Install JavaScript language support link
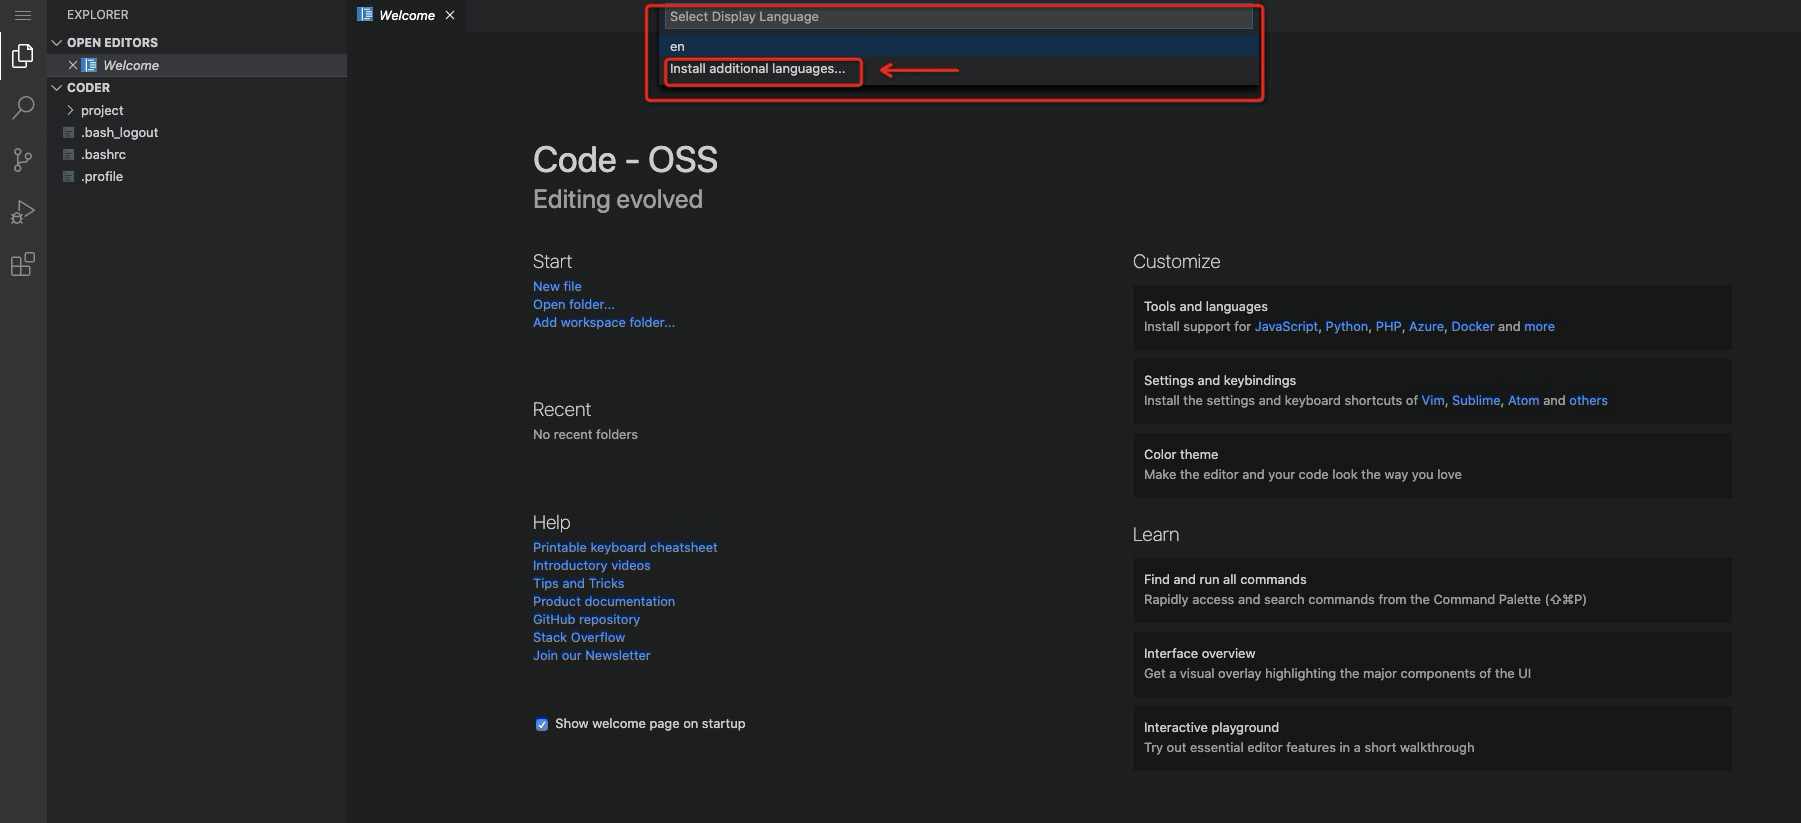Image resolution: width=1801 pixels, height=823 pixels. tap(1286, 326)
